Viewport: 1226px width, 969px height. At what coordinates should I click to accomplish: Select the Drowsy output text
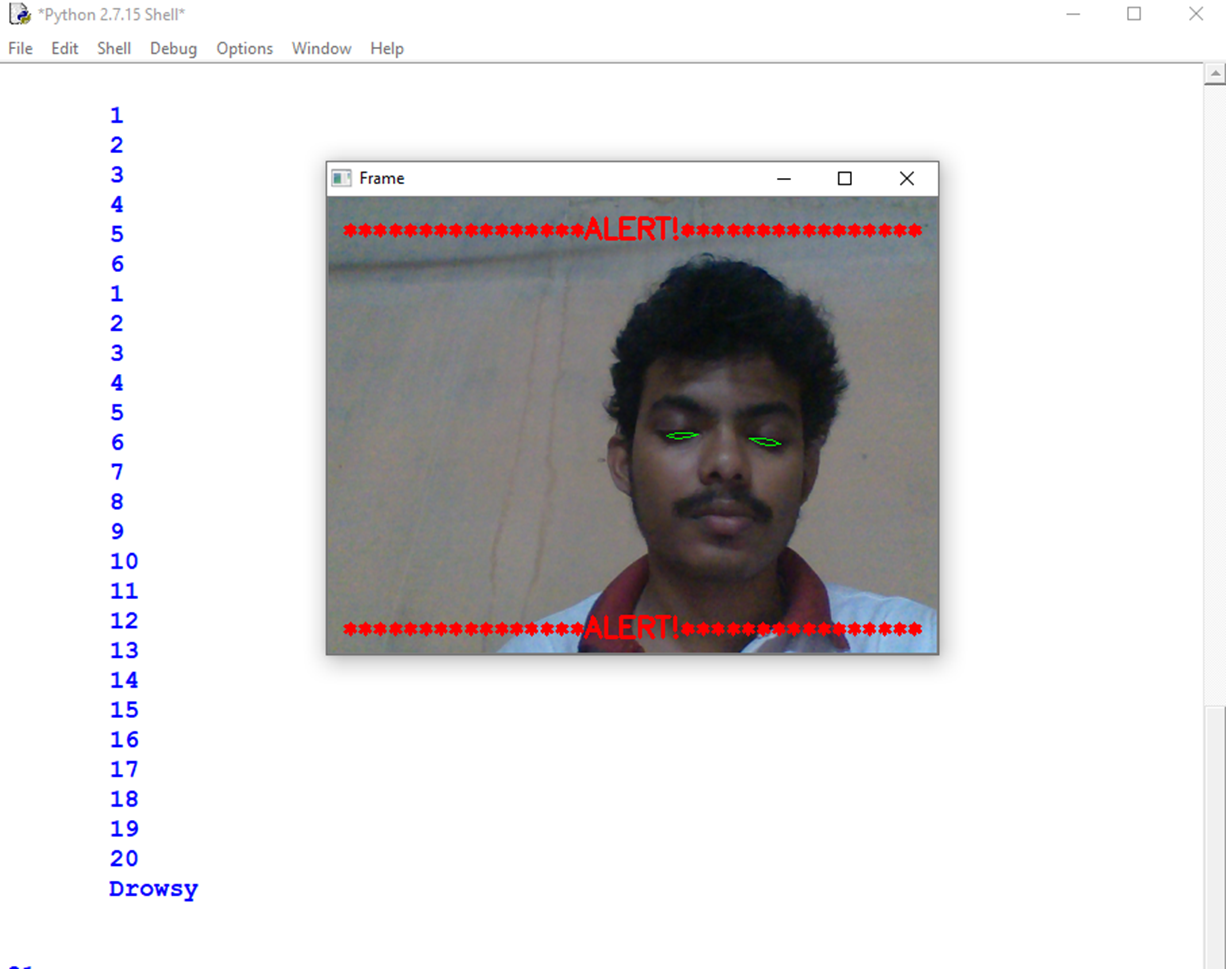click(153, 888)
